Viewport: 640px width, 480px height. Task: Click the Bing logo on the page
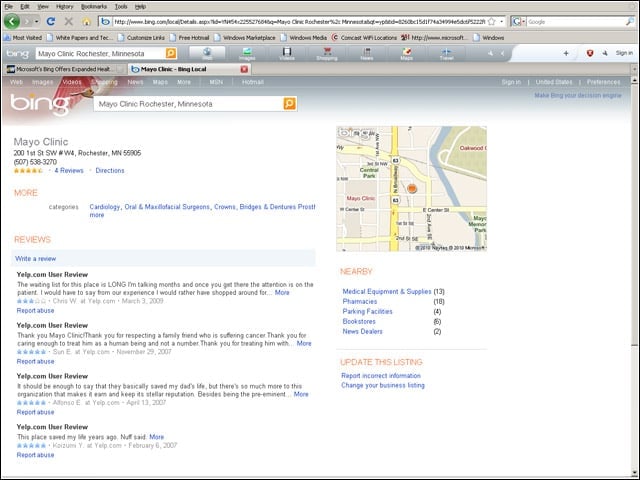pyautogui.click(x=39, y=104)
